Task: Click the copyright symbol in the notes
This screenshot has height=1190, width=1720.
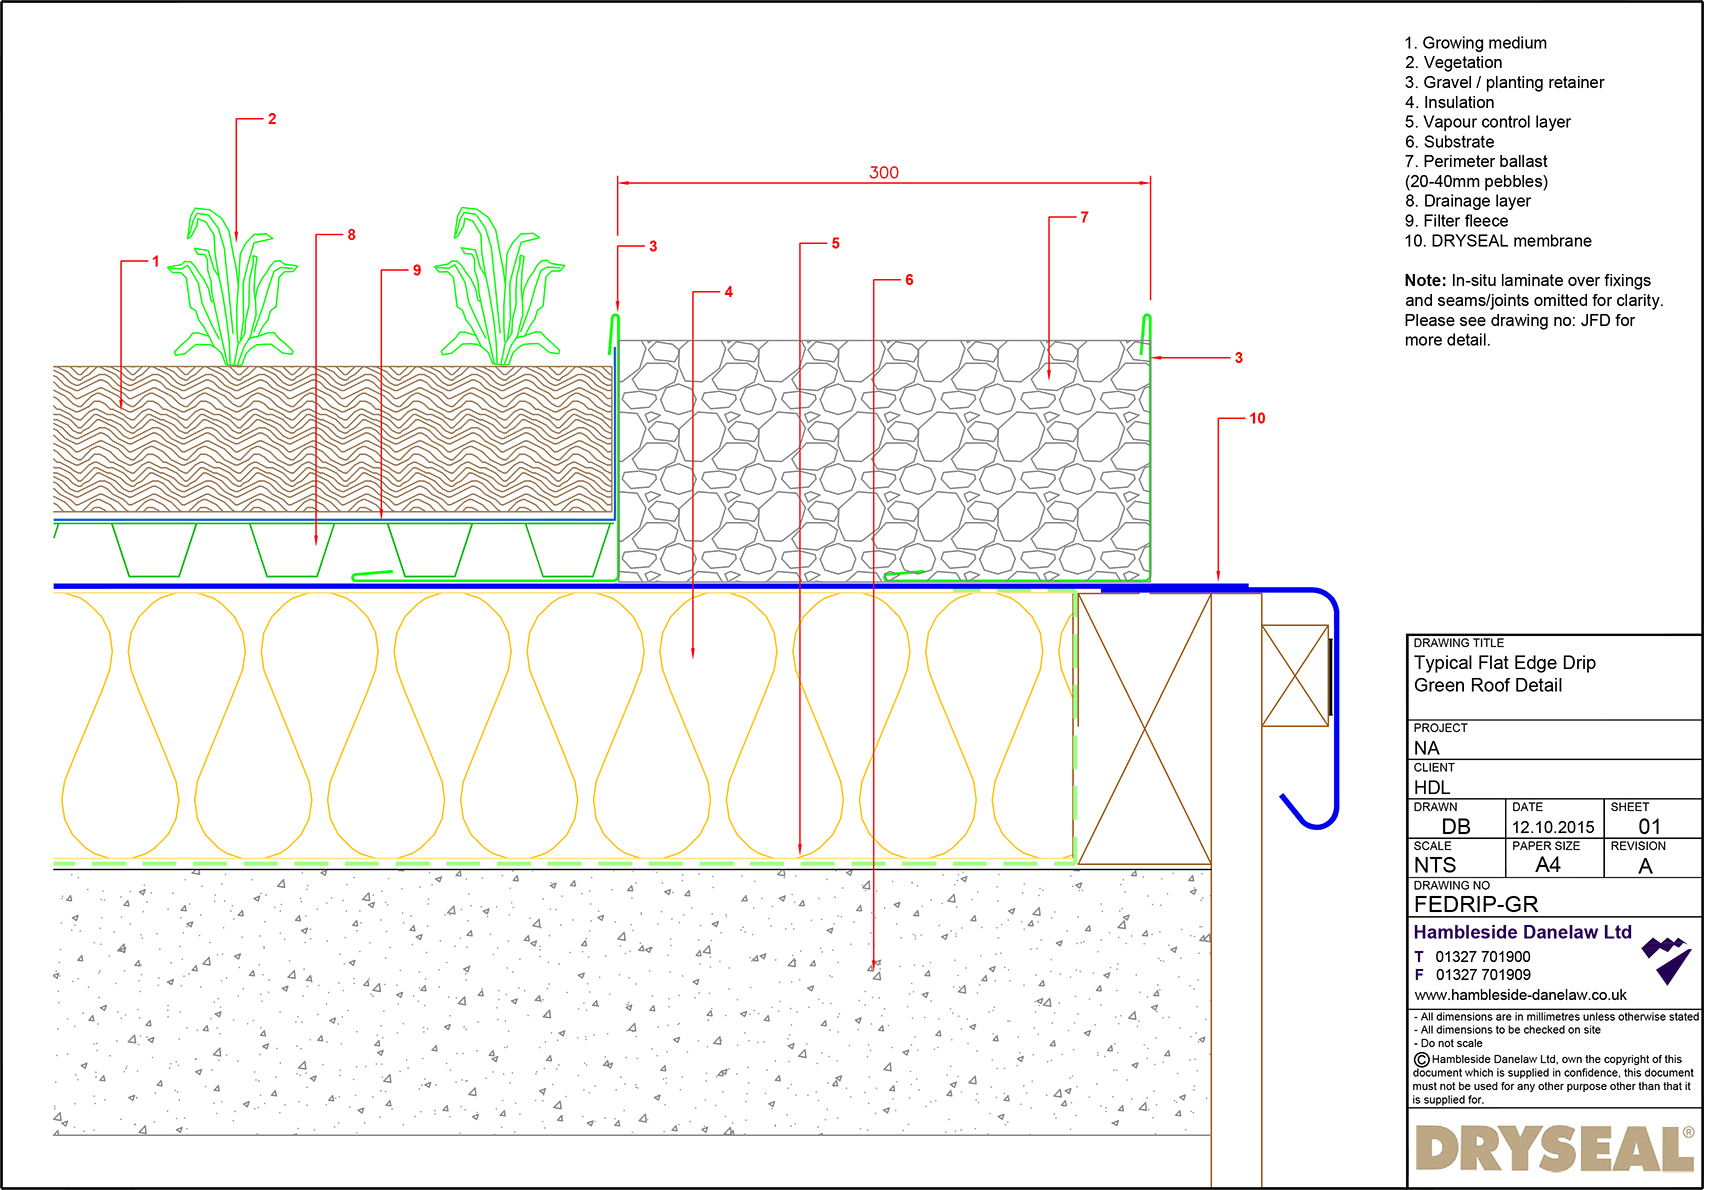Action: click(x=1420, y=1058)
